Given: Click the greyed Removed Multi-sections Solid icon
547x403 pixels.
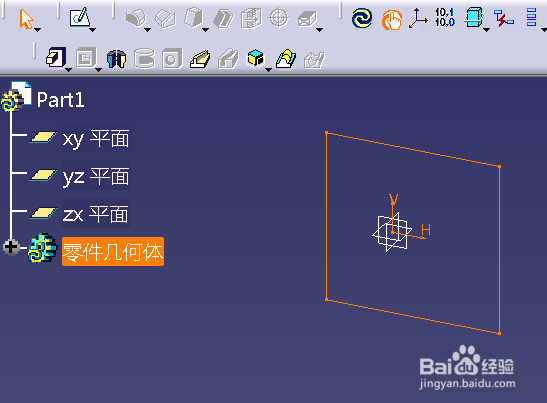Looking at the screenshot, I should tap(314, 60).
